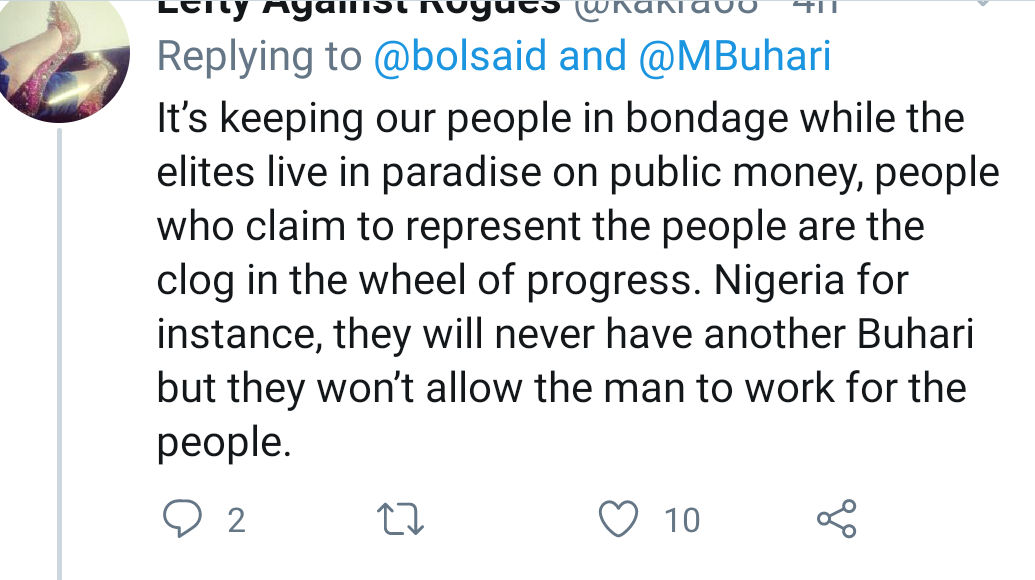Click the 10 likes count

click(x=682, y=521)
